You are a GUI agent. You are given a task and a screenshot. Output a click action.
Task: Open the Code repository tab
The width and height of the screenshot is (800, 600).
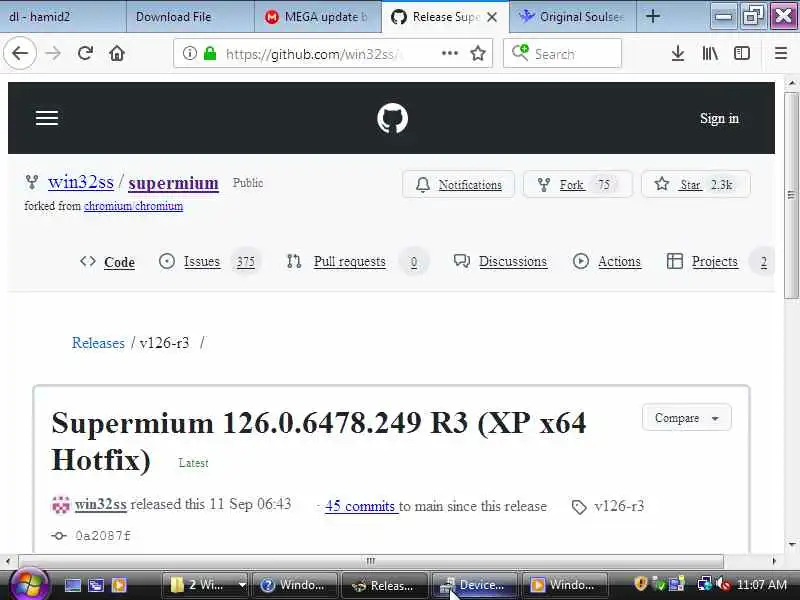coord(108,262)
